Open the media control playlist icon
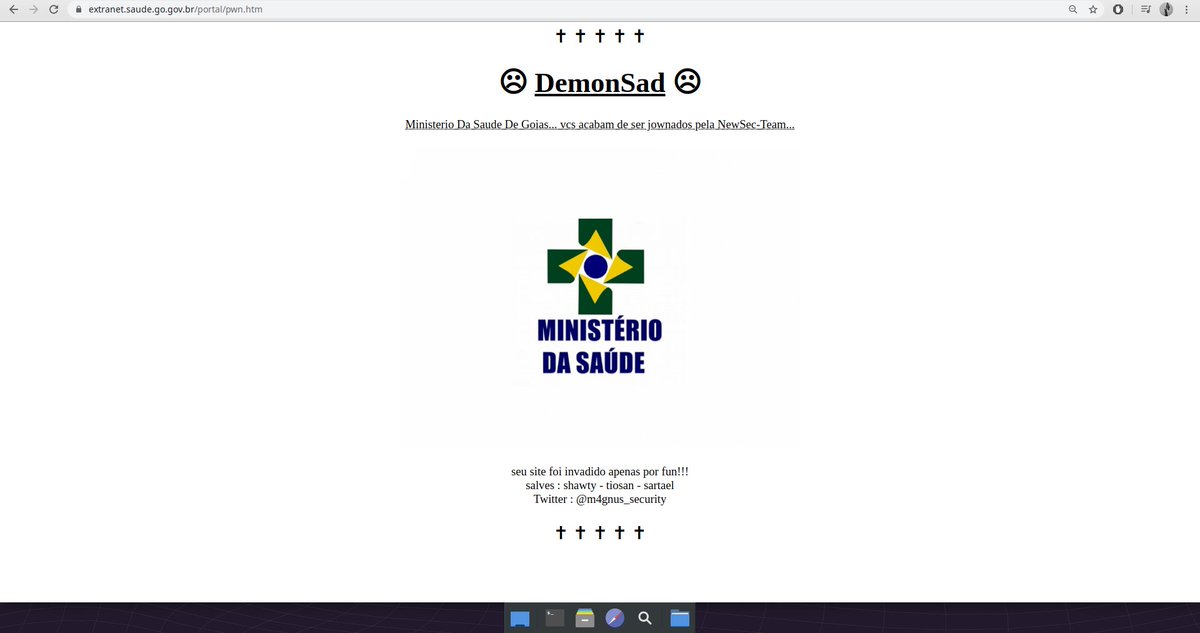The image size is (1200, 633). click(1146, 9)
